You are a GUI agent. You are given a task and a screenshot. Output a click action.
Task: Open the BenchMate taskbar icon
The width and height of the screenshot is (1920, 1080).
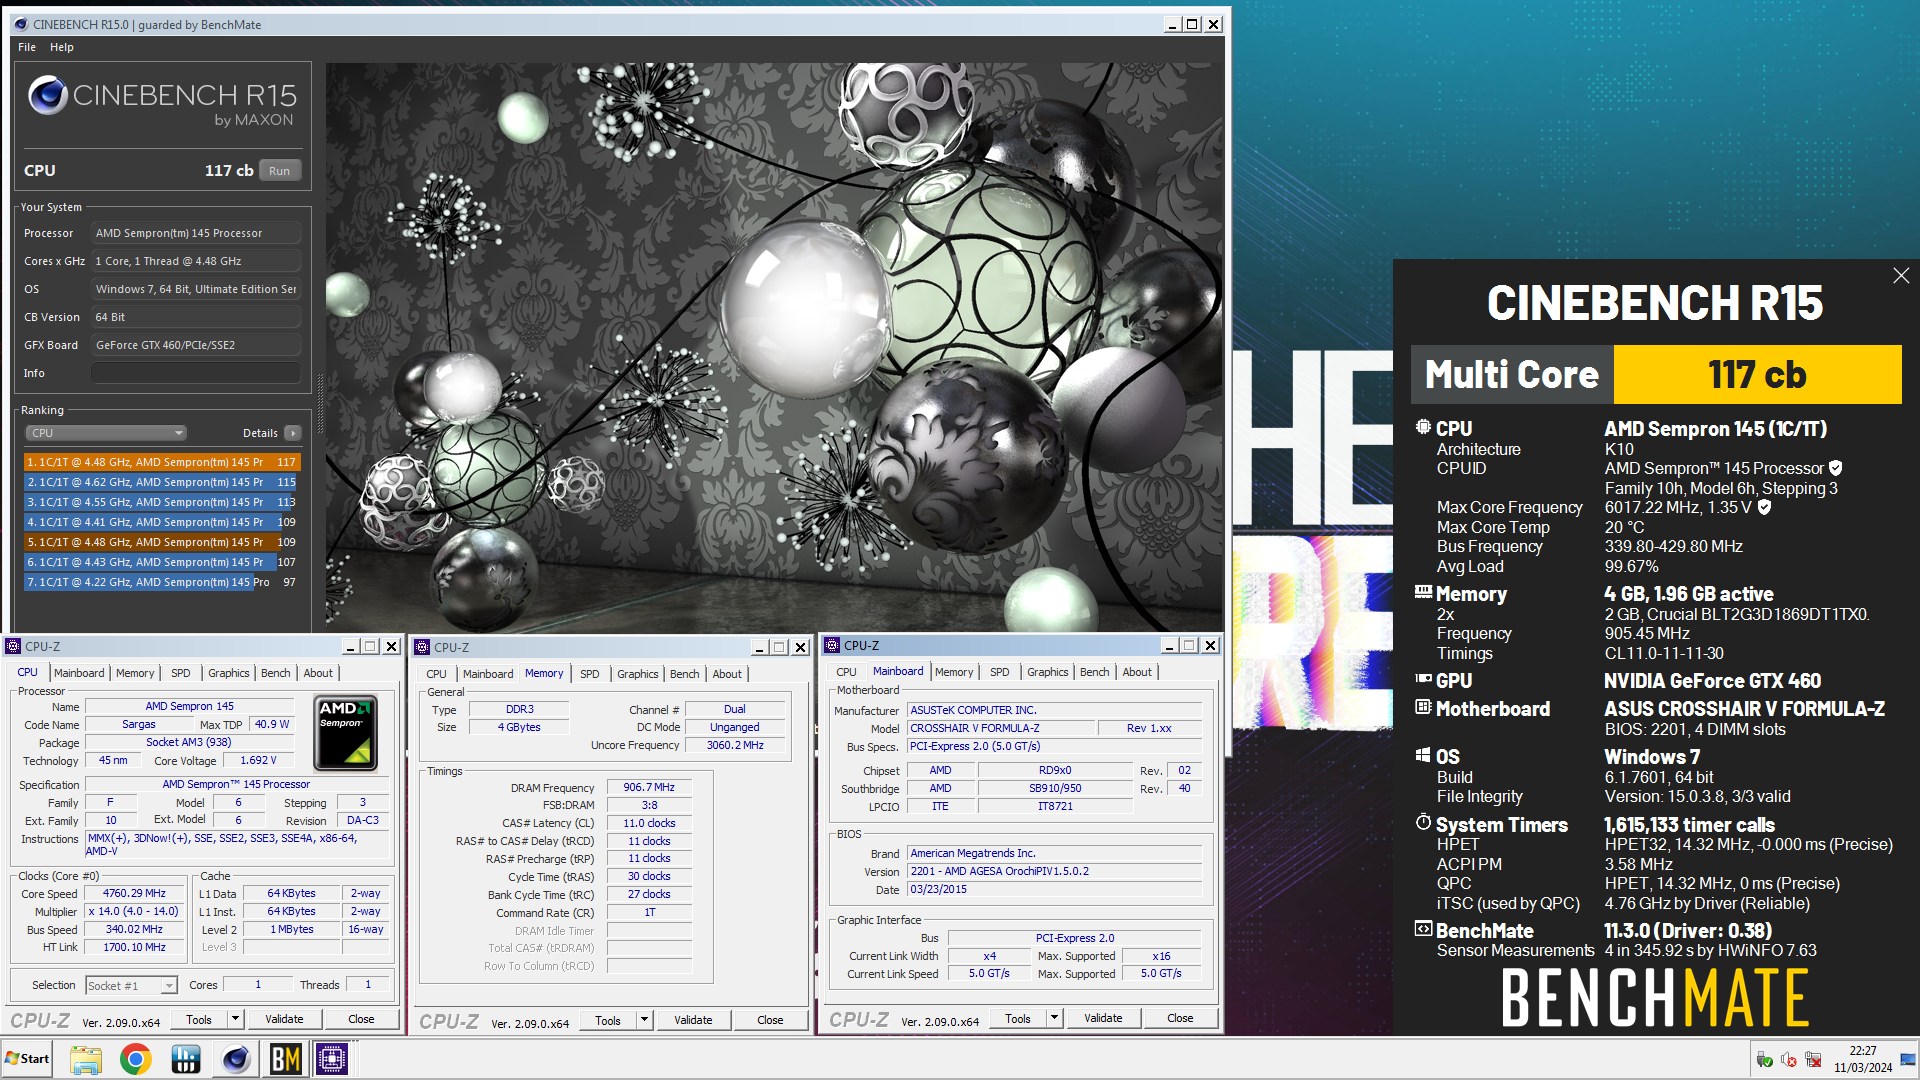[285, 1059]
